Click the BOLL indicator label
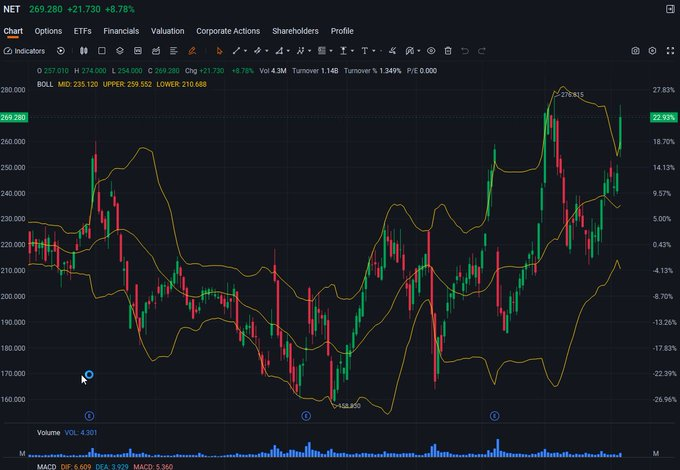Screen dimensions: 680x470 click(45, 84)
